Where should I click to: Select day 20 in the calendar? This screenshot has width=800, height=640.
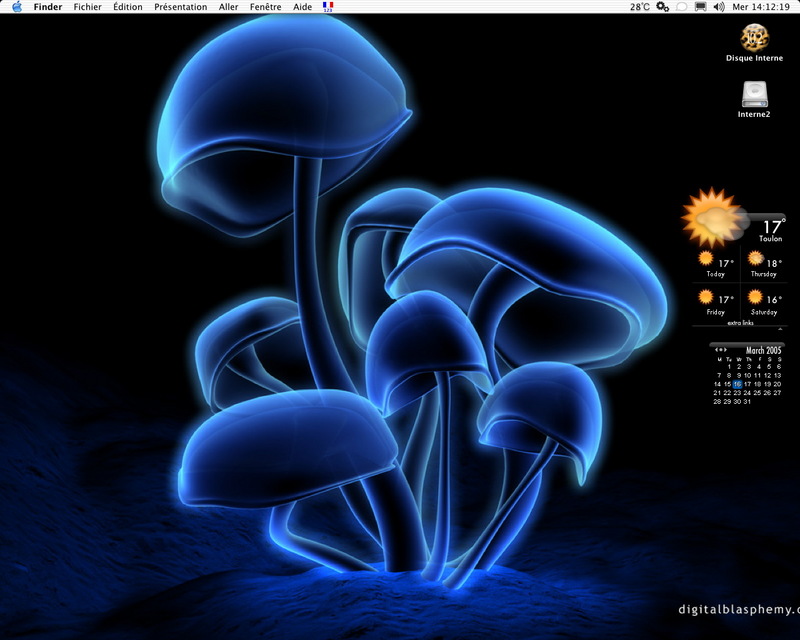(777, 384)
